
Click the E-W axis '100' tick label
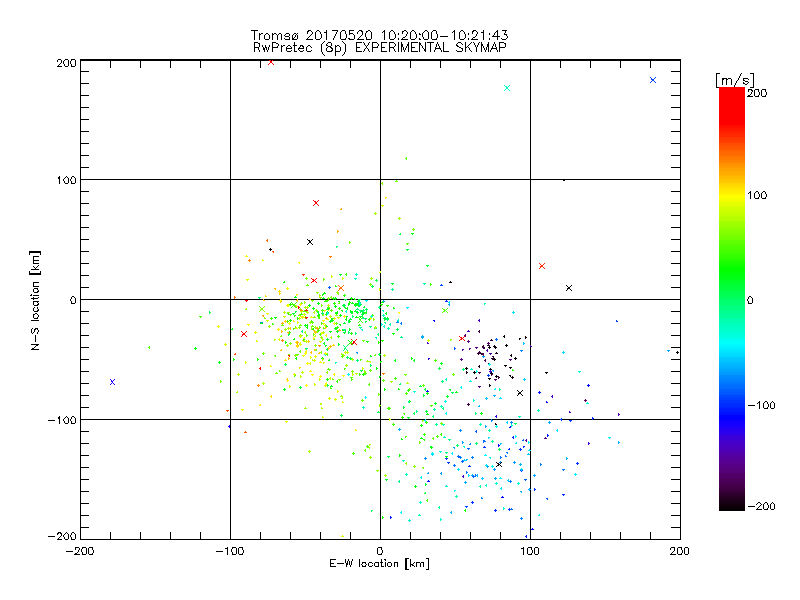pyautogui.click(x=530, y=551)
